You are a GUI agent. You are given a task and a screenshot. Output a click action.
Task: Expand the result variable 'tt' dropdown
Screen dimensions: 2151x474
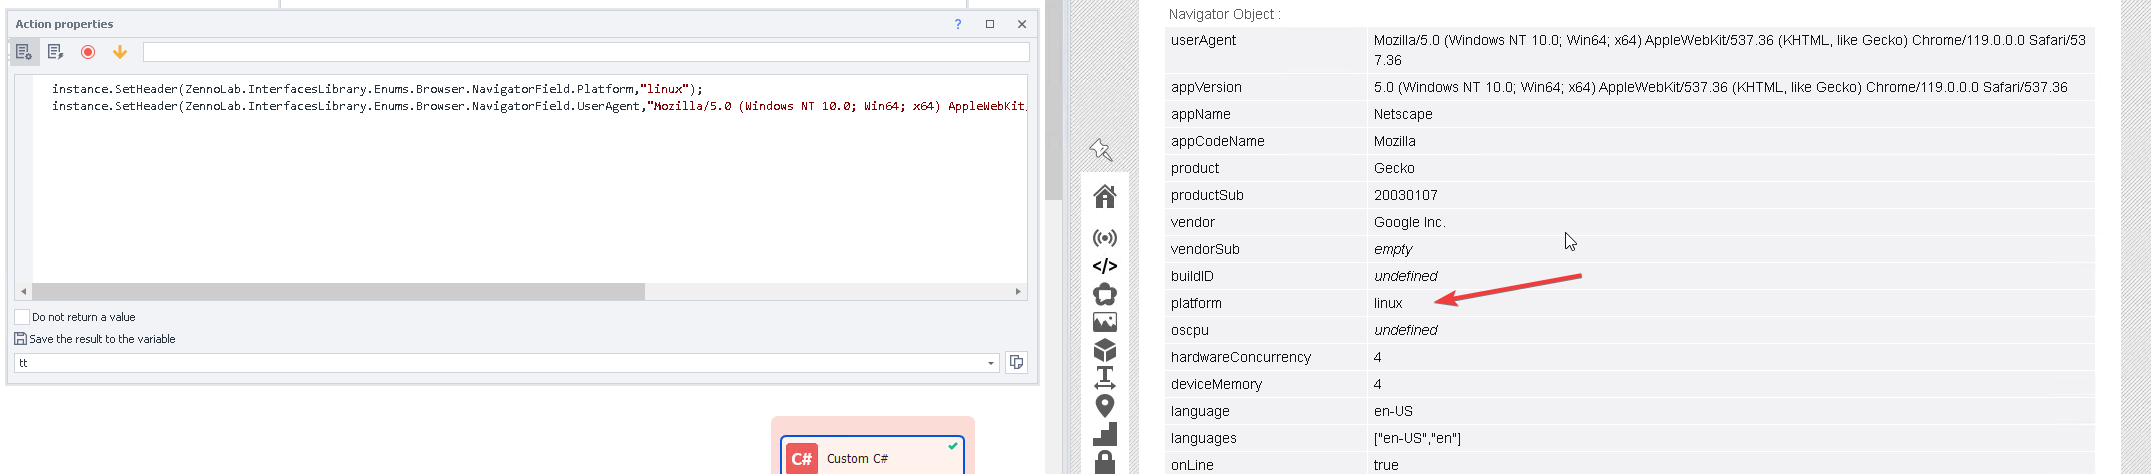point(991,363)
